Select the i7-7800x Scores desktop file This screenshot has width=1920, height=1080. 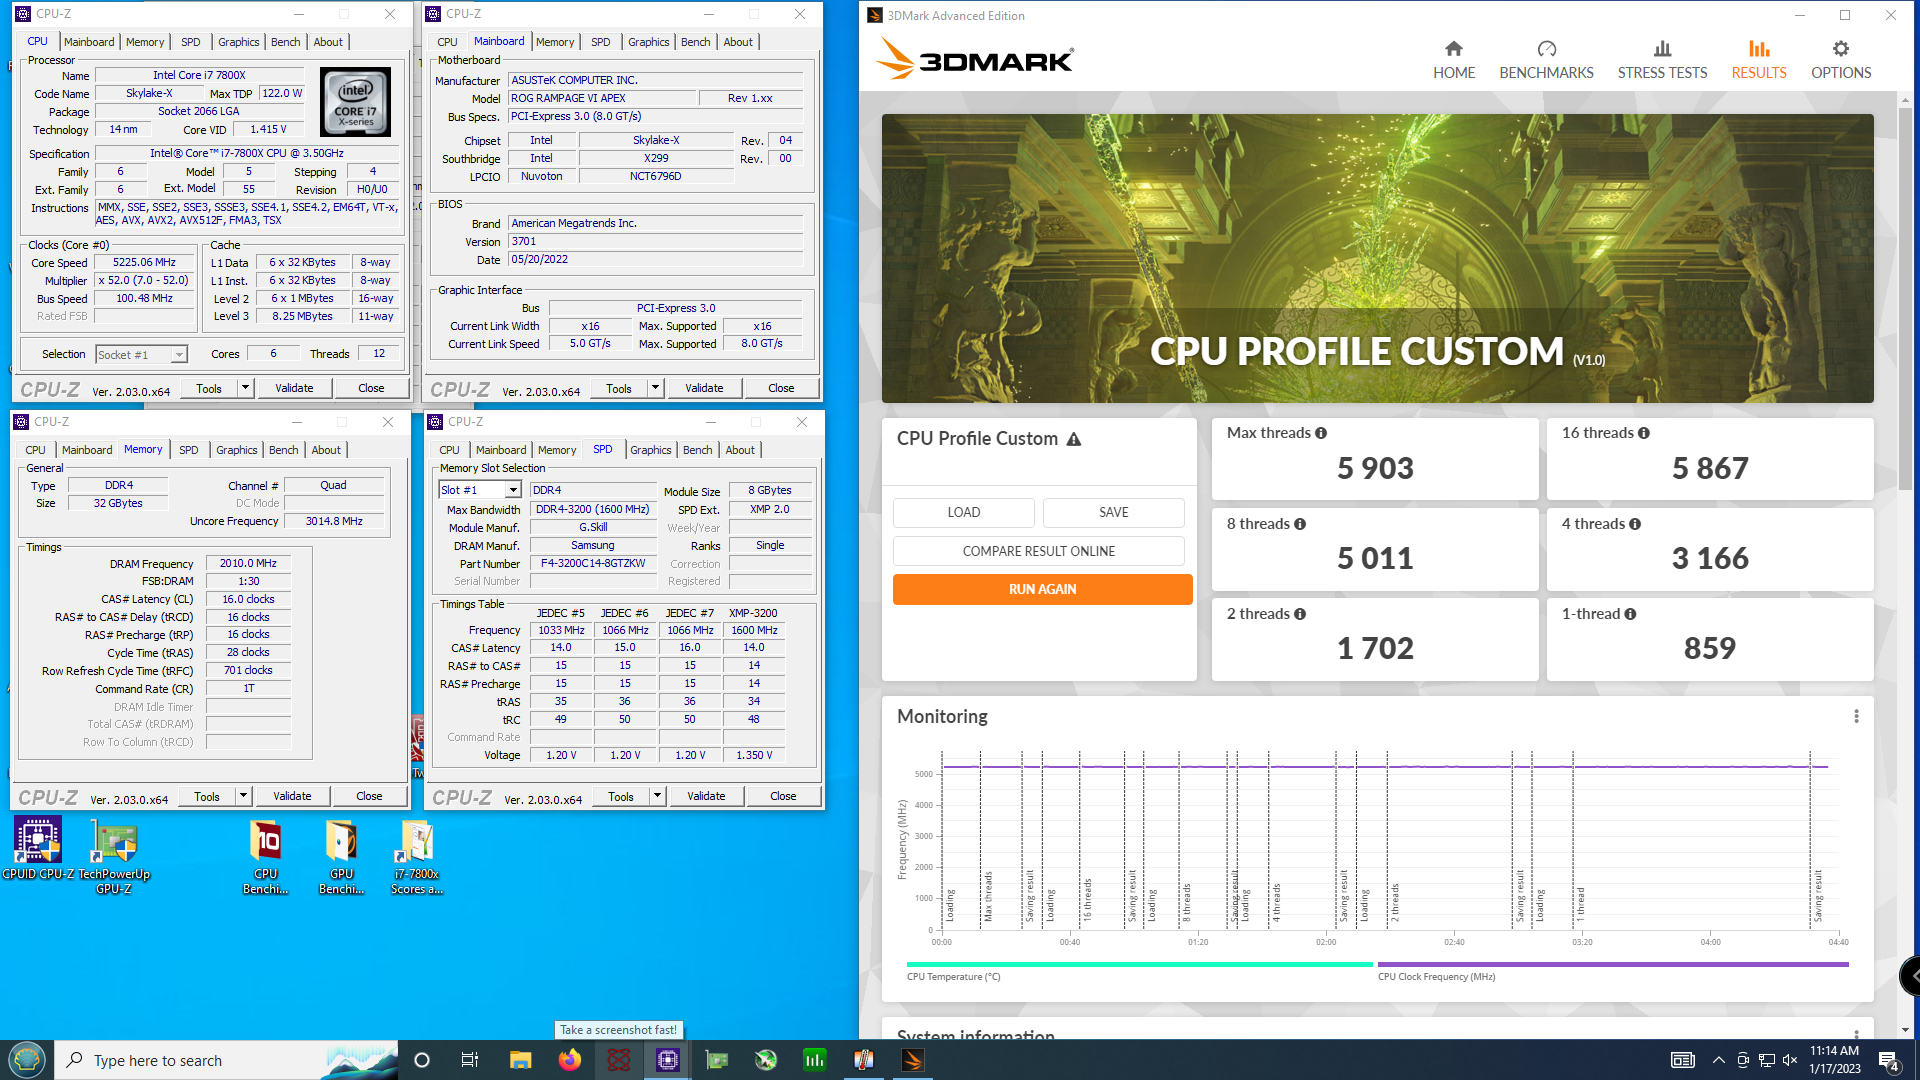416,856
